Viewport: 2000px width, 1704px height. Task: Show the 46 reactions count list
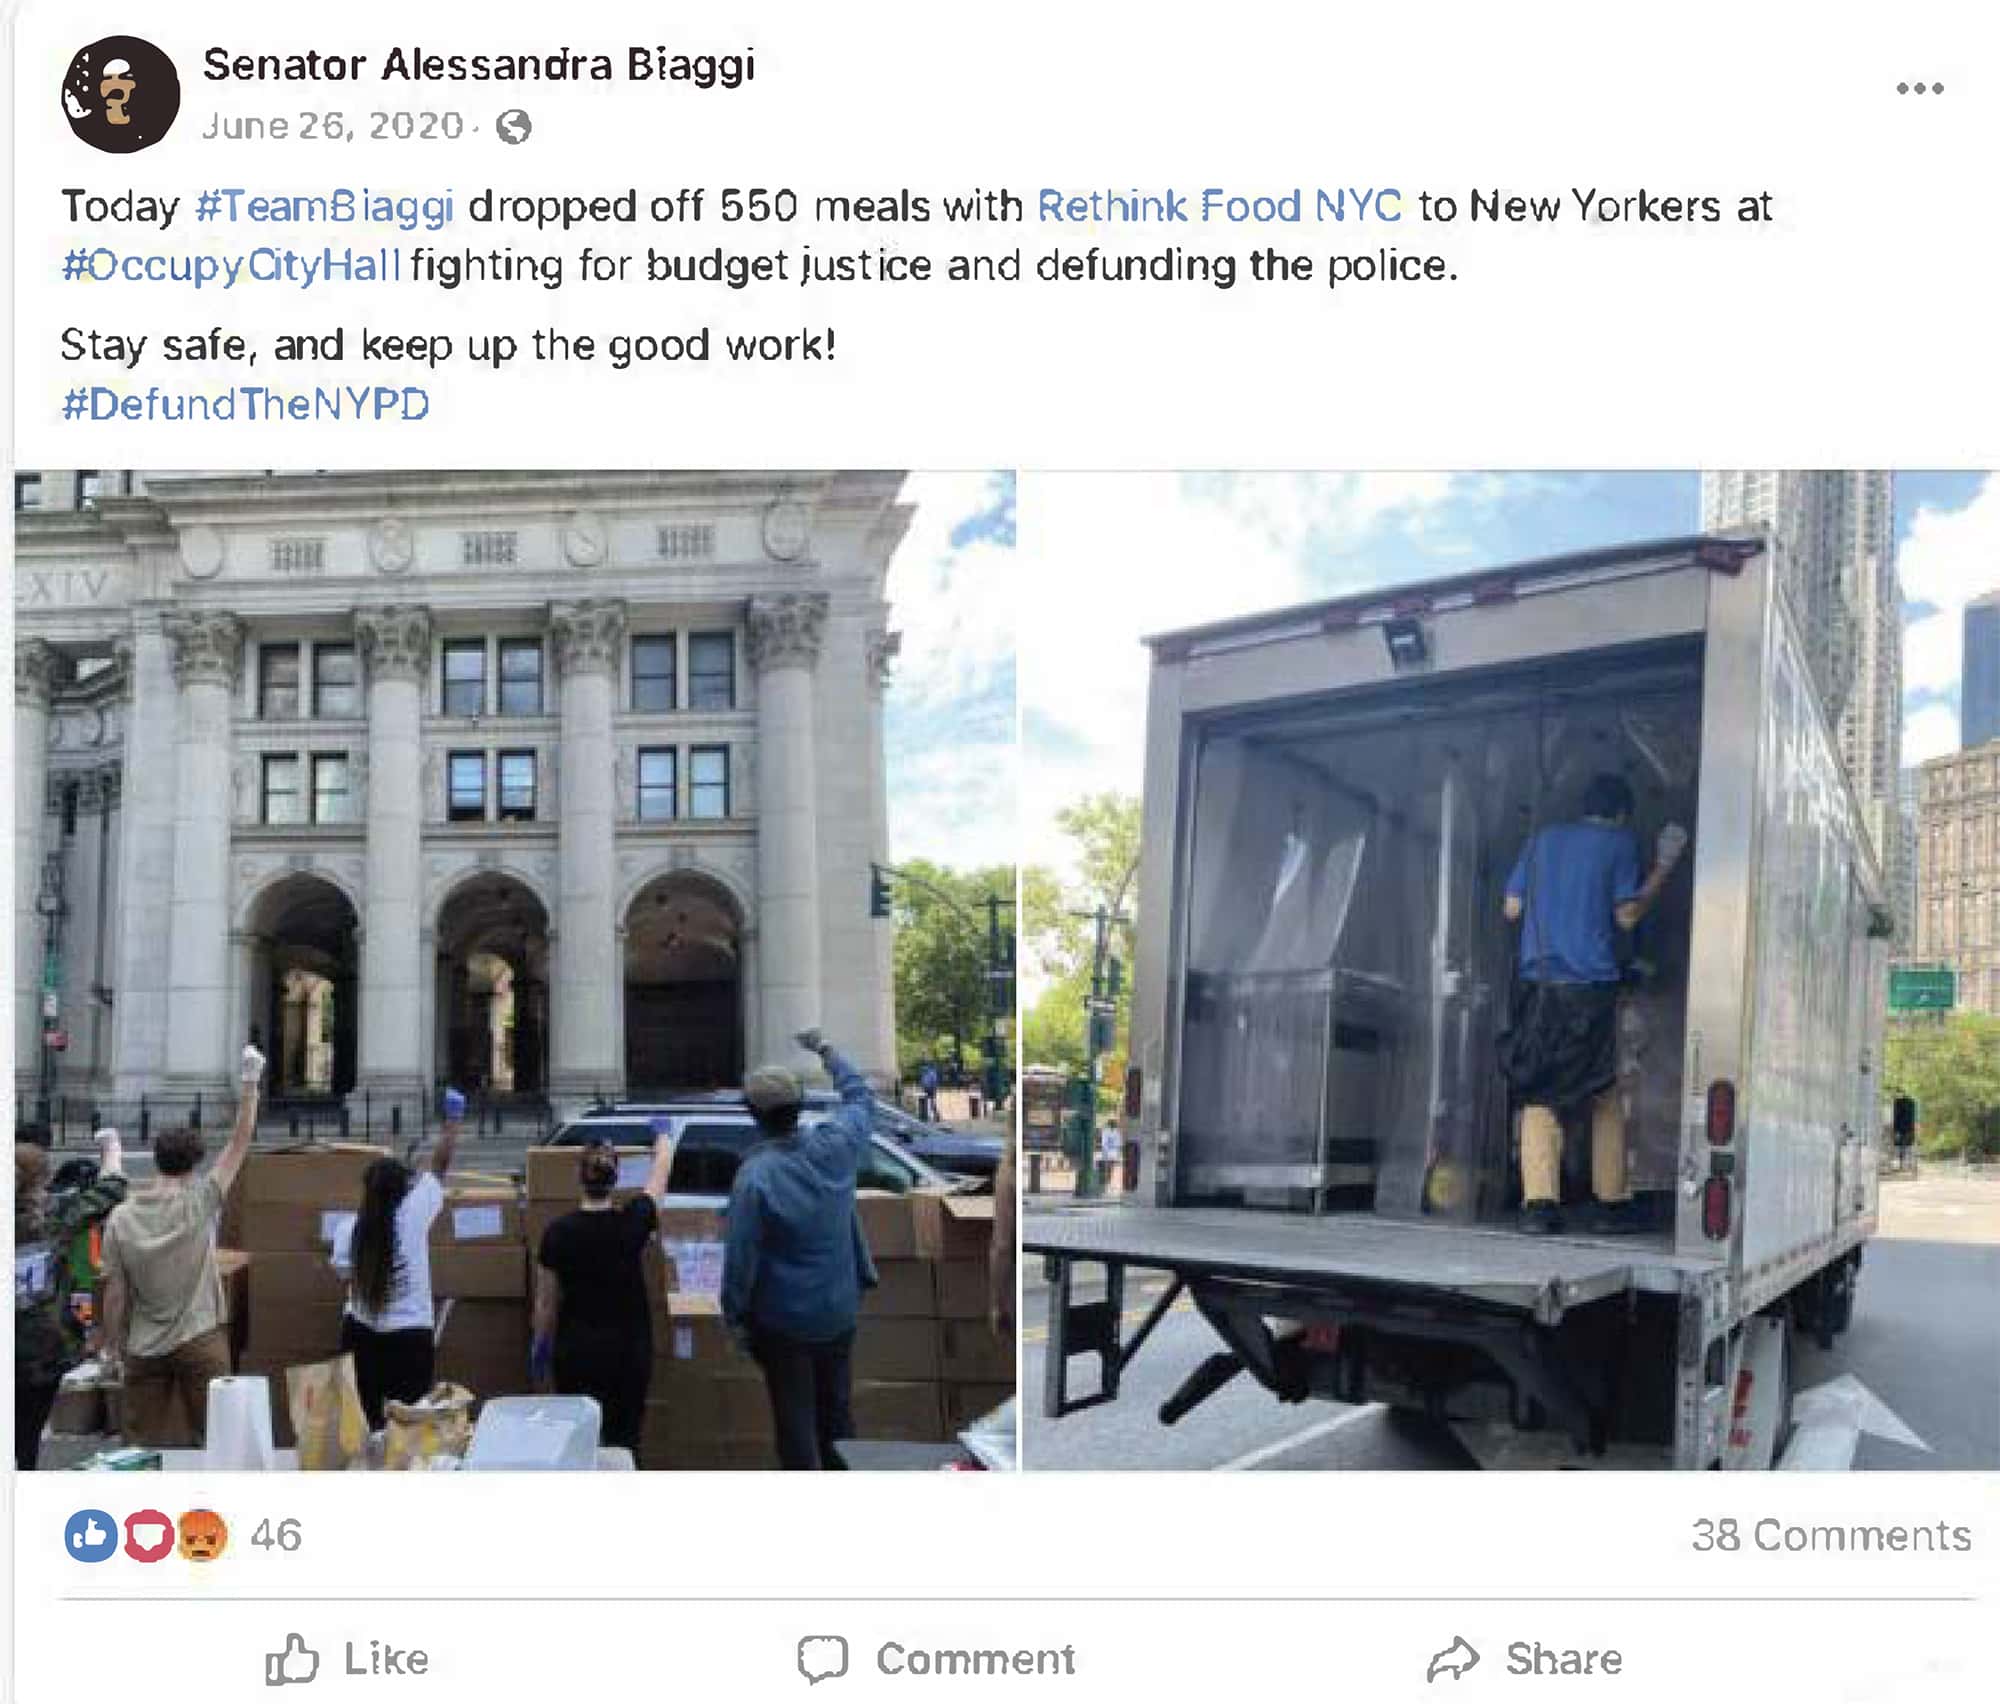click(x=276, y=1535)
